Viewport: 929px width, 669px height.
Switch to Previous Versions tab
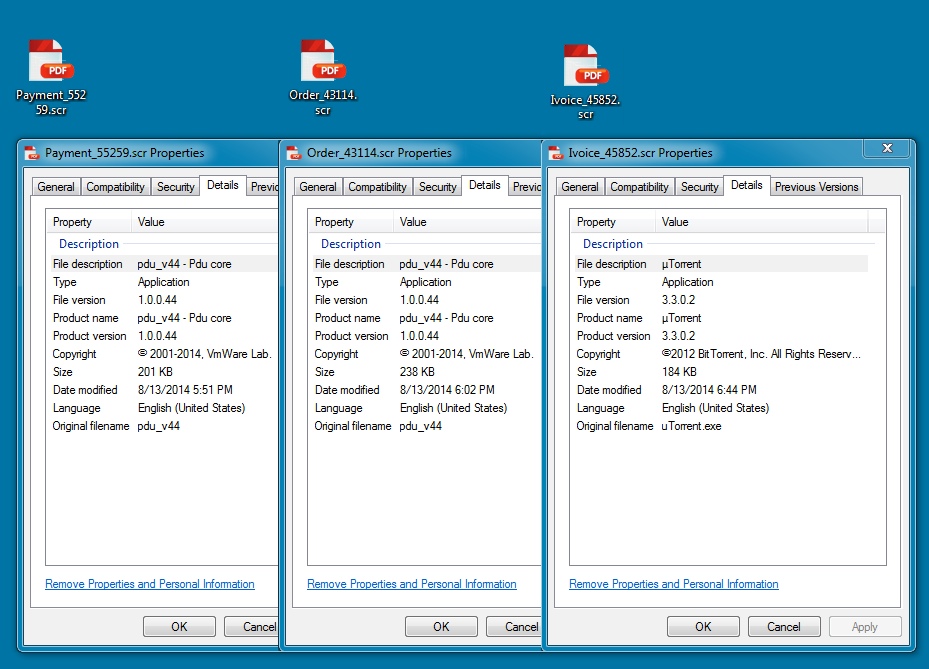pos(816,187)
